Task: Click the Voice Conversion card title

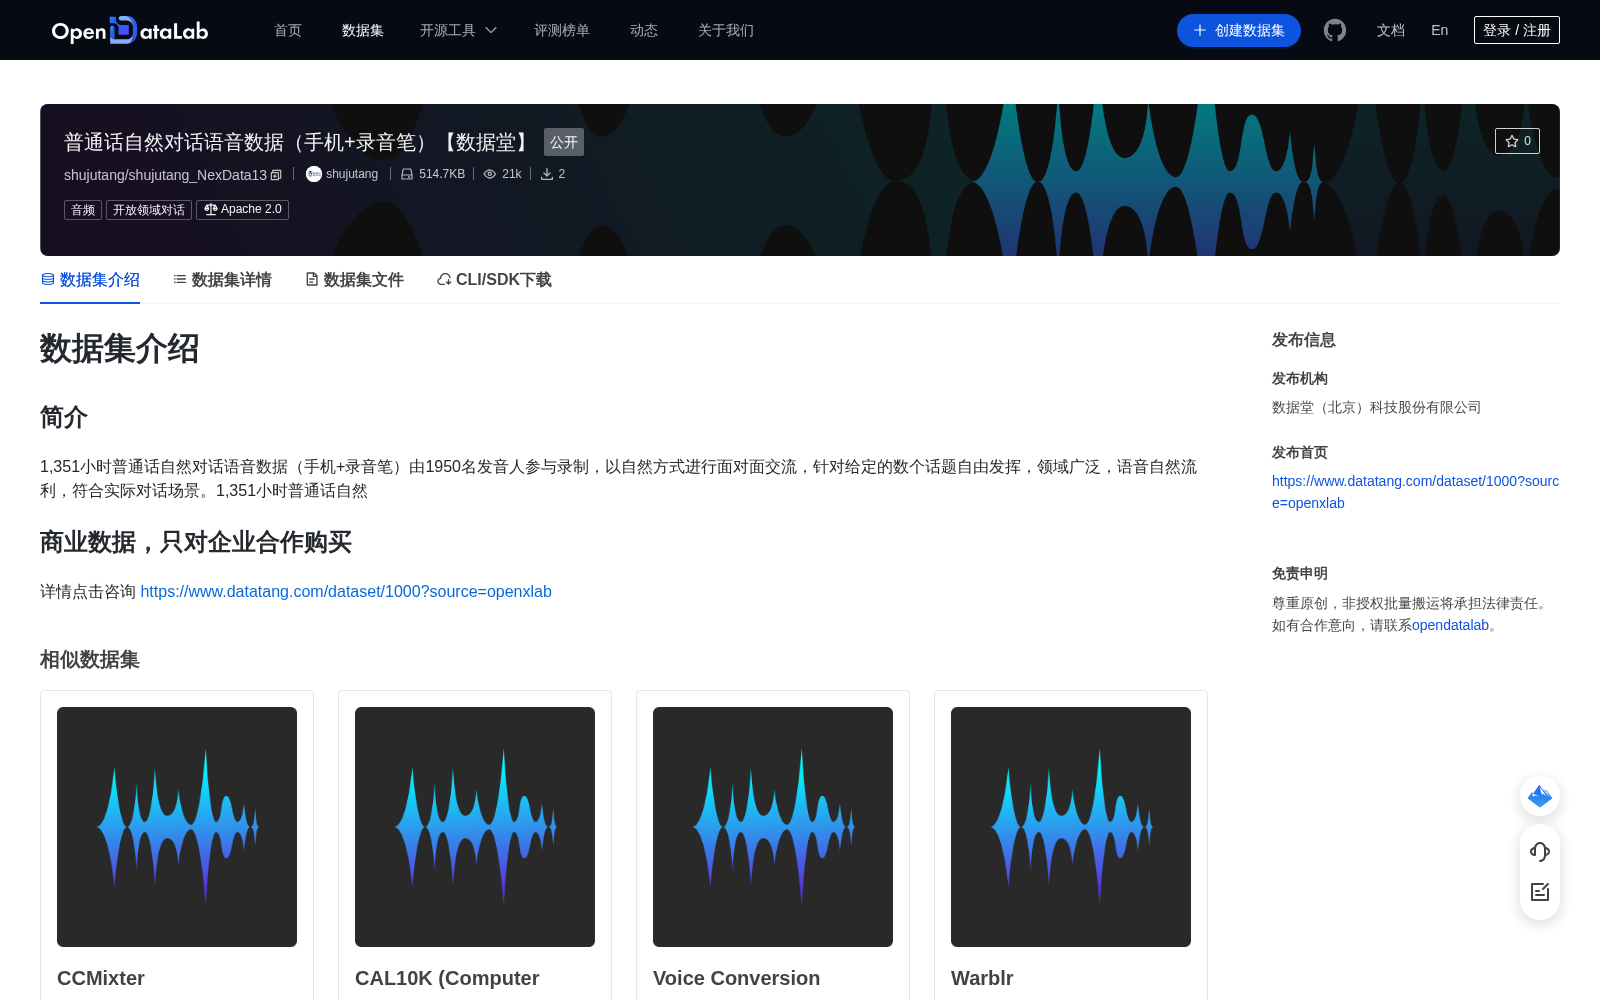Action: [x=736, y=978]
